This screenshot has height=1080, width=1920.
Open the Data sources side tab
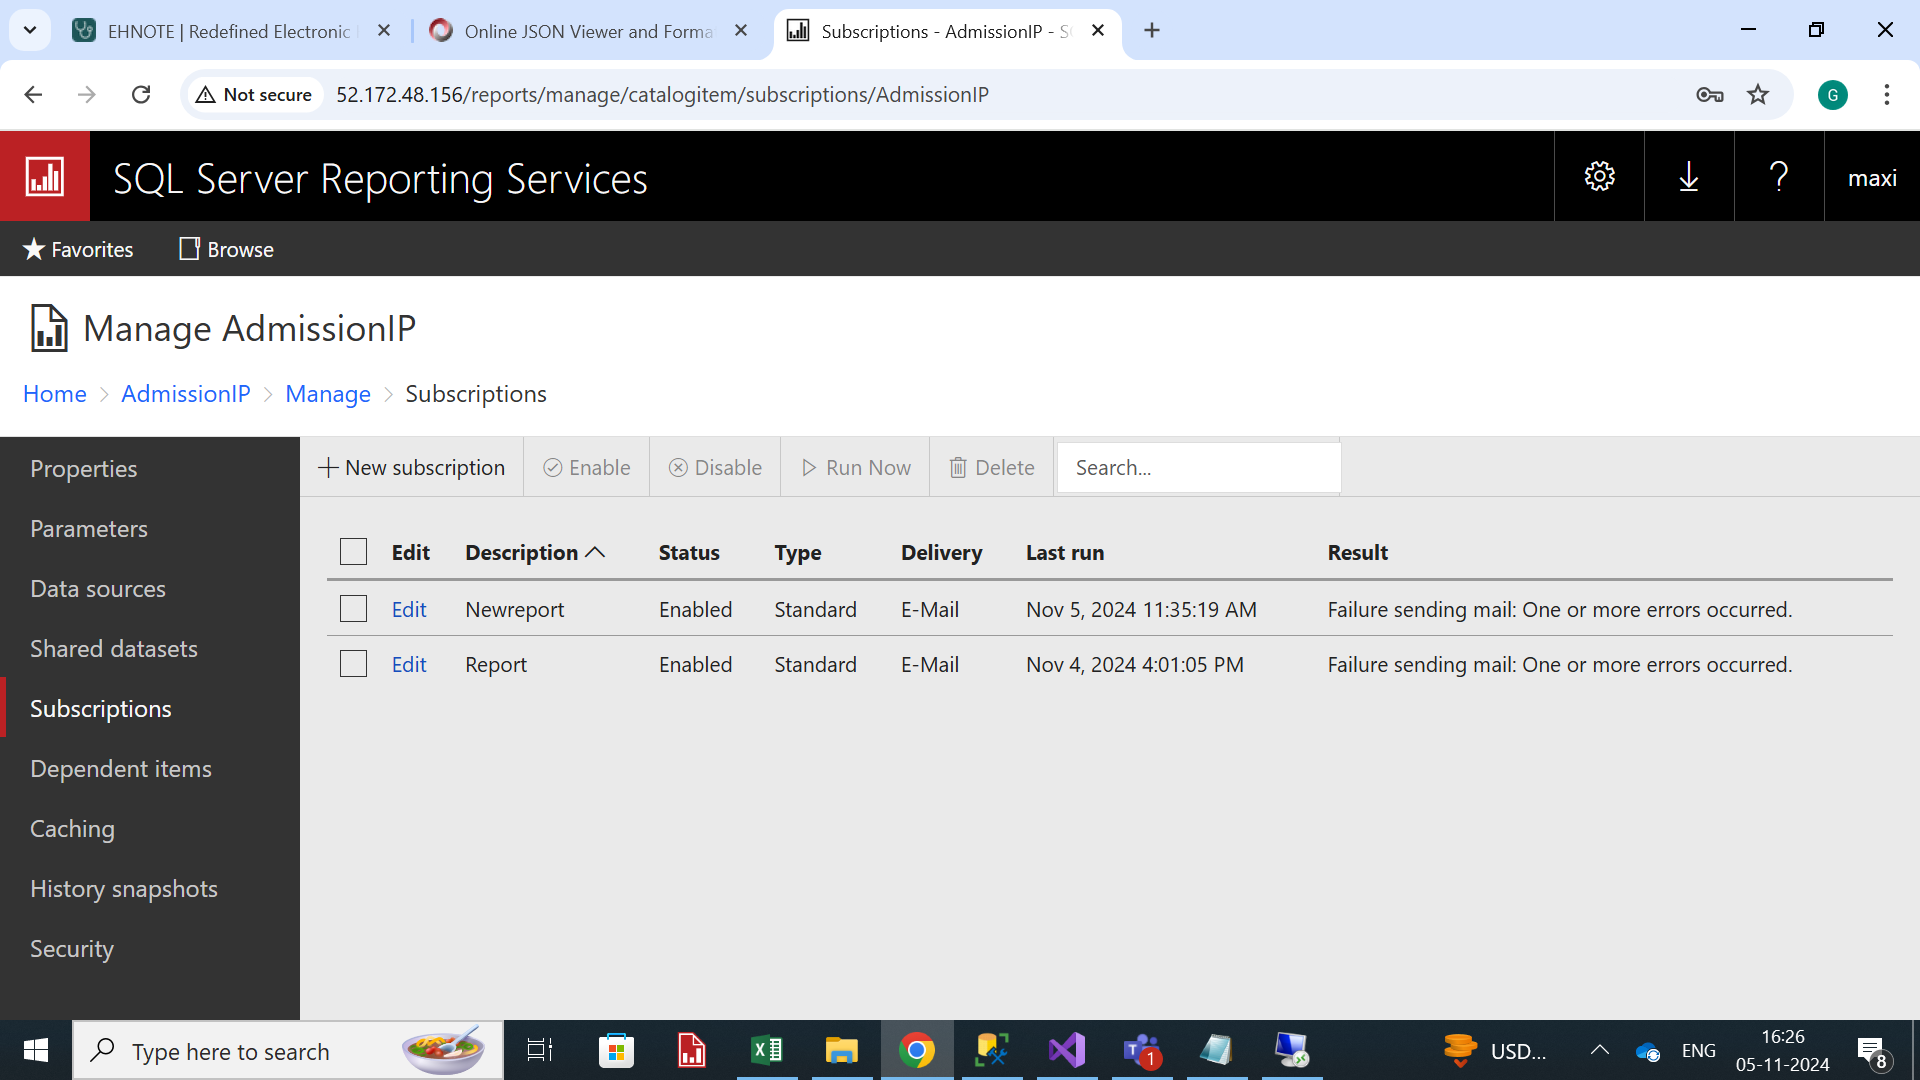pyautogui.click(x=150, y=588)
